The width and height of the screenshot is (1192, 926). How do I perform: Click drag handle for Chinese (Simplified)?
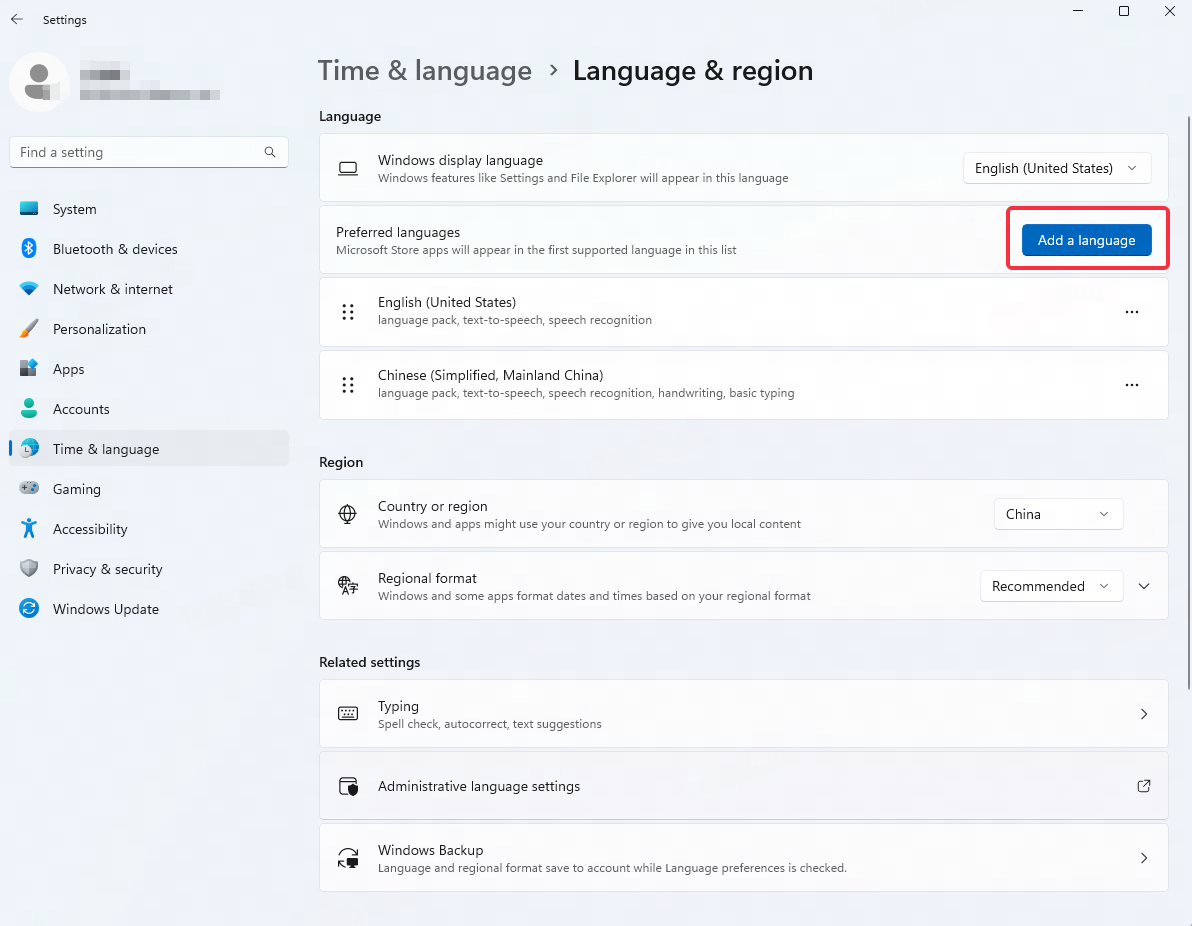pos(348,385)
